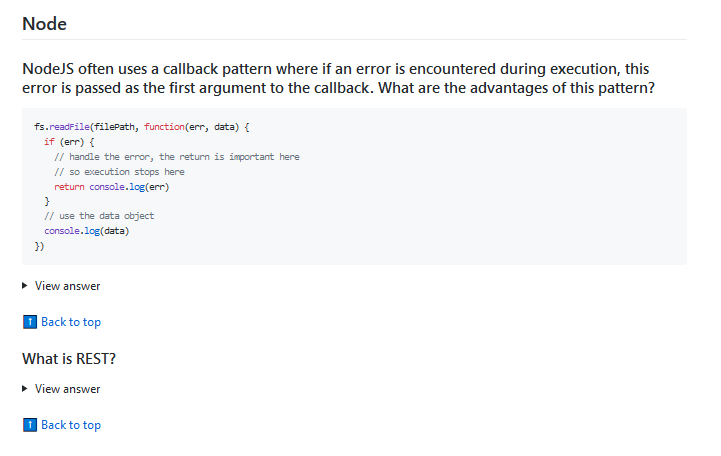Click the NodeJS callback pattern question heading
This screenshot has height=456, width=721.
[x=338, y=78]
